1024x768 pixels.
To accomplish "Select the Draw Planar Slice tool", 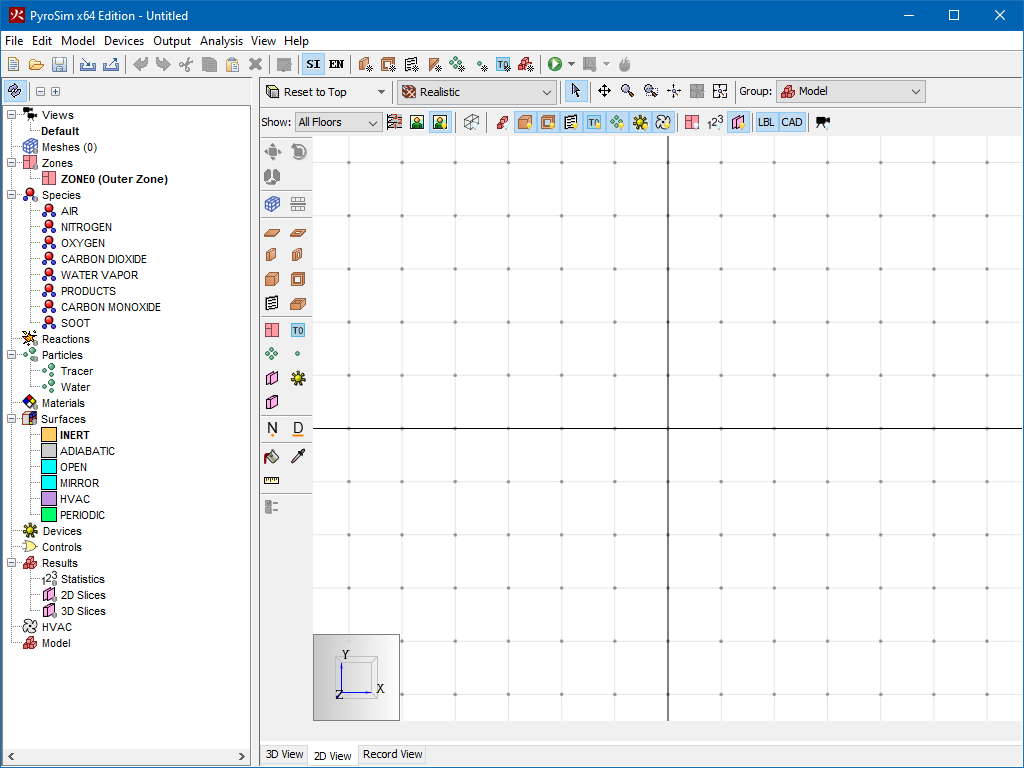I will (x=272, y=378).
